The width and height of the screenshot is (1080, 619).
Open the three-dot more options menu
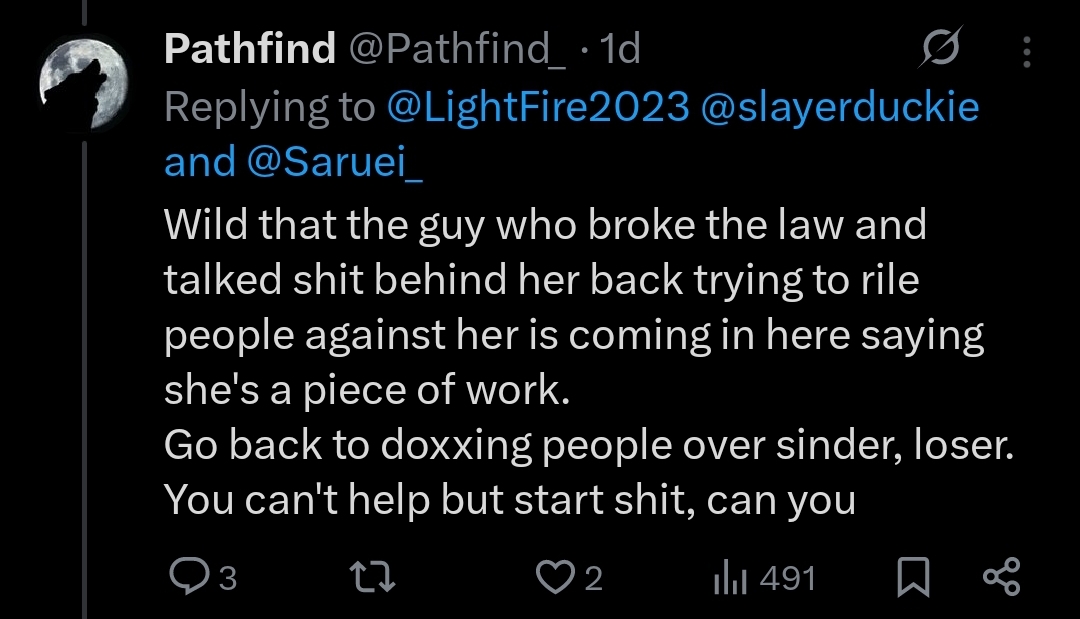pyautogui.click(x=1029, y=49)
